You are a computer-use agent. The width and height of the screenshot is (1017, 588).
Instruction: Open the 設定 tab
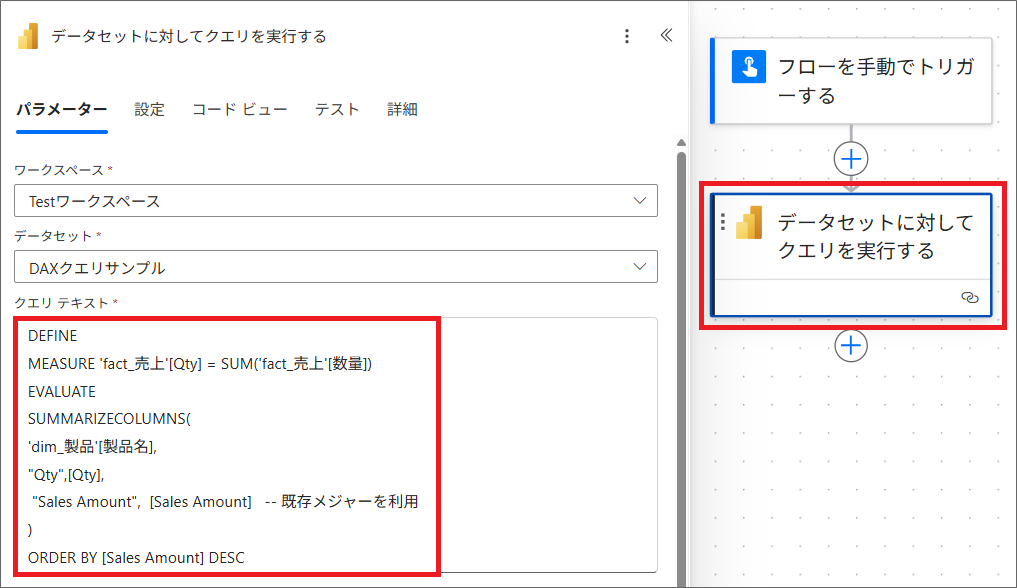click(x=149, y=110)
